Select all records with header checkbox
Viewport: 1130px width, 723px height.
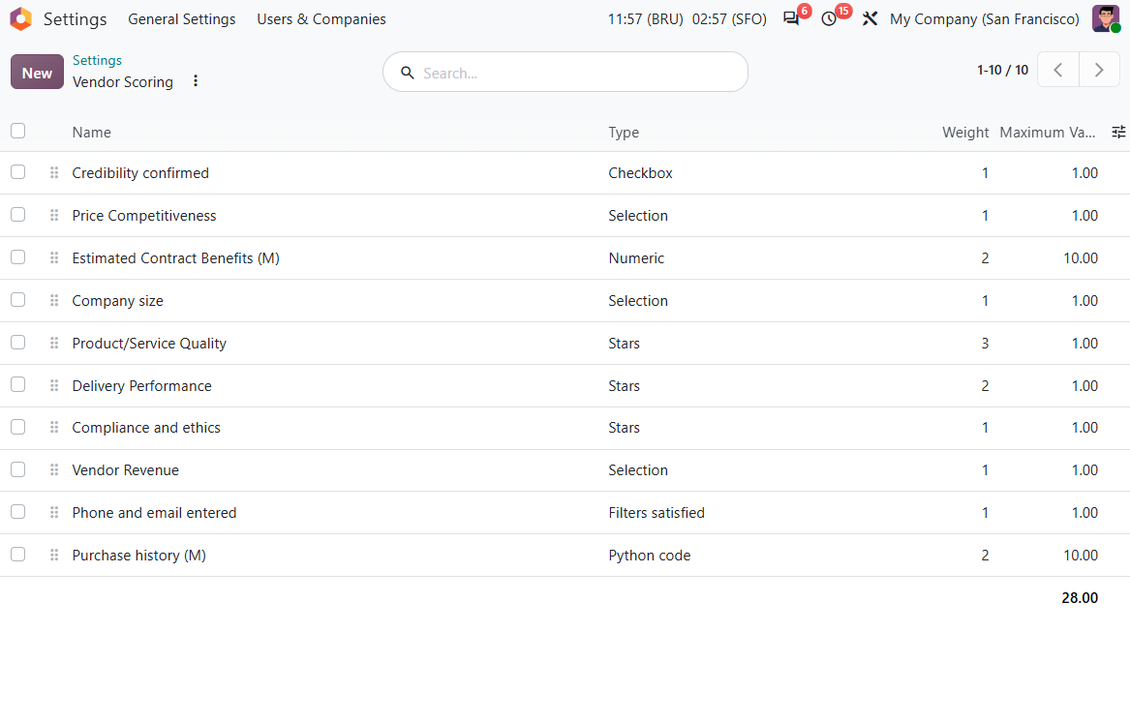tap(18, 130)
